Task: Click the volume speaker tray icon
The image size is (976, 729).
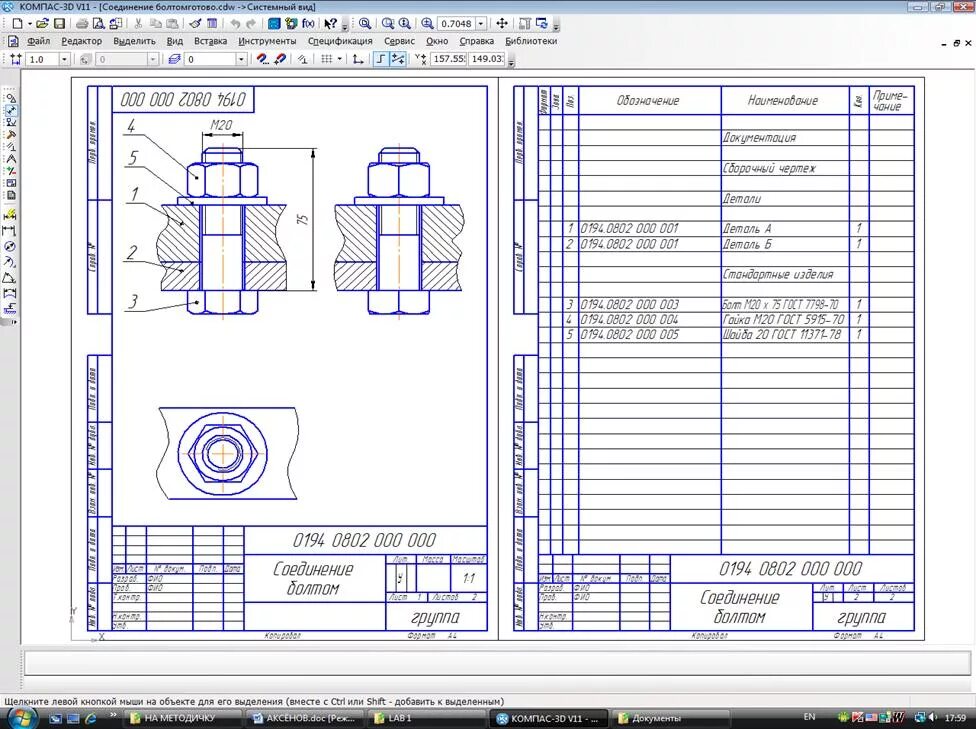Action: click(932, 718)
